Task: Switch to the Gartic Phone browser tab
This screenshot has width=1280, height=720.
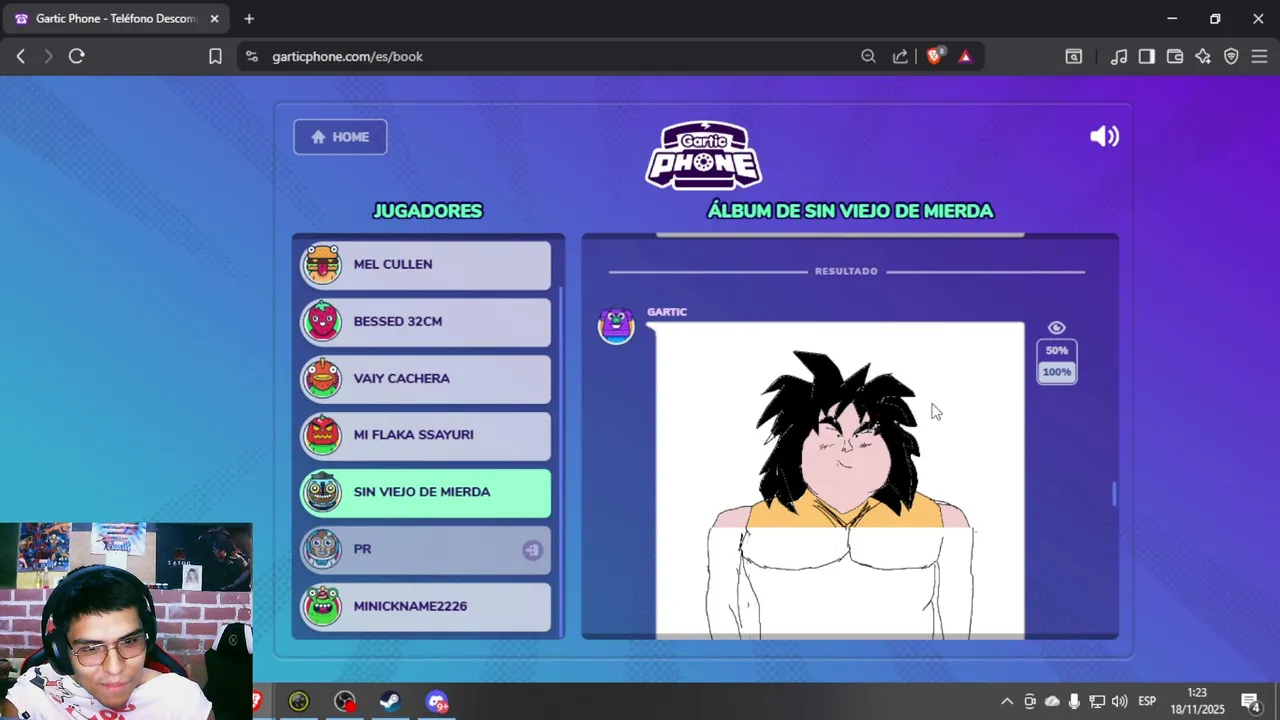Action: (x=115, y=19)
